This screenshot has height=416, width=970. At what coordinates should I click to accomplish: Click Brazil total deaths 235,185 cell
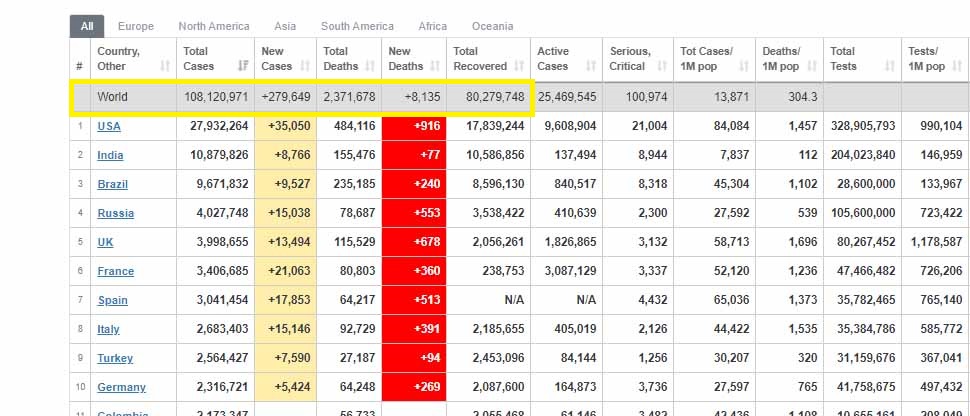(x=349, y=184)
